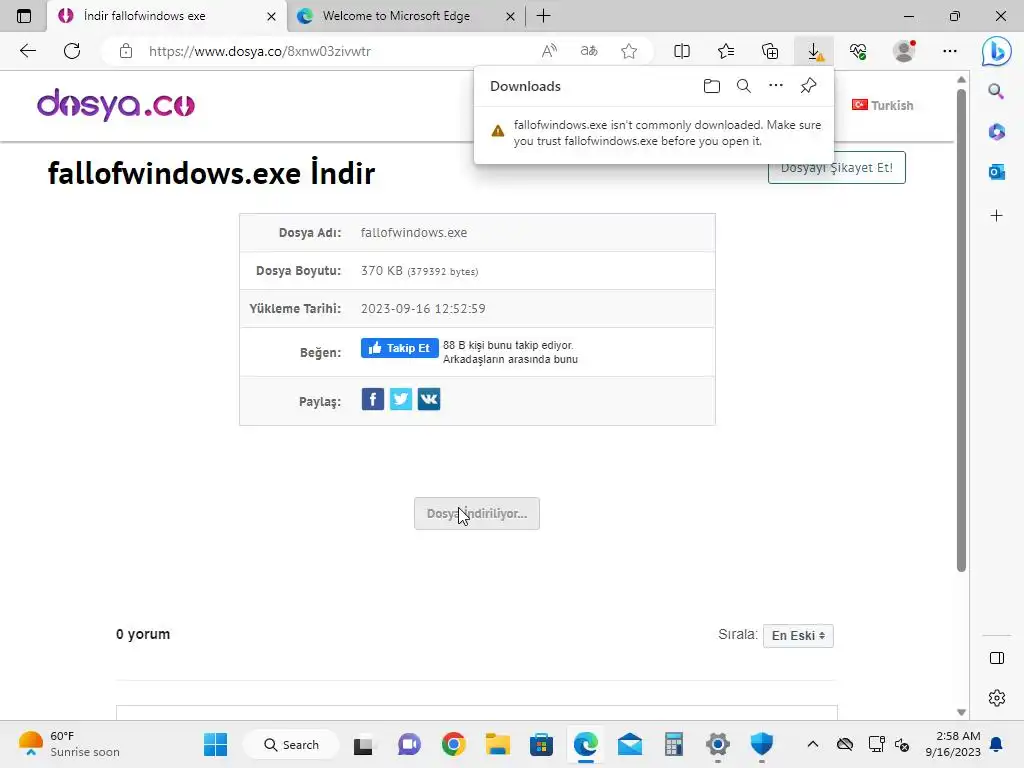
Task: Open a new browser tab
Action: point(543,16)
